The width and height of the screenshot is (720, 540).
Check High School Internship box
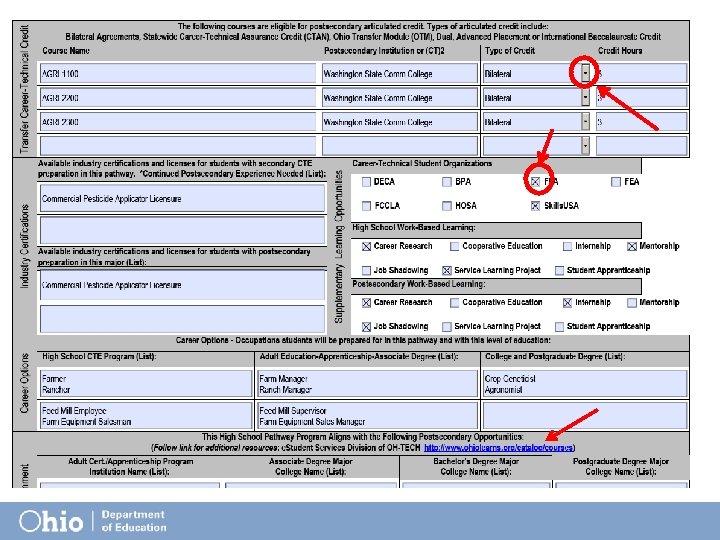click(x=568, y=247)
